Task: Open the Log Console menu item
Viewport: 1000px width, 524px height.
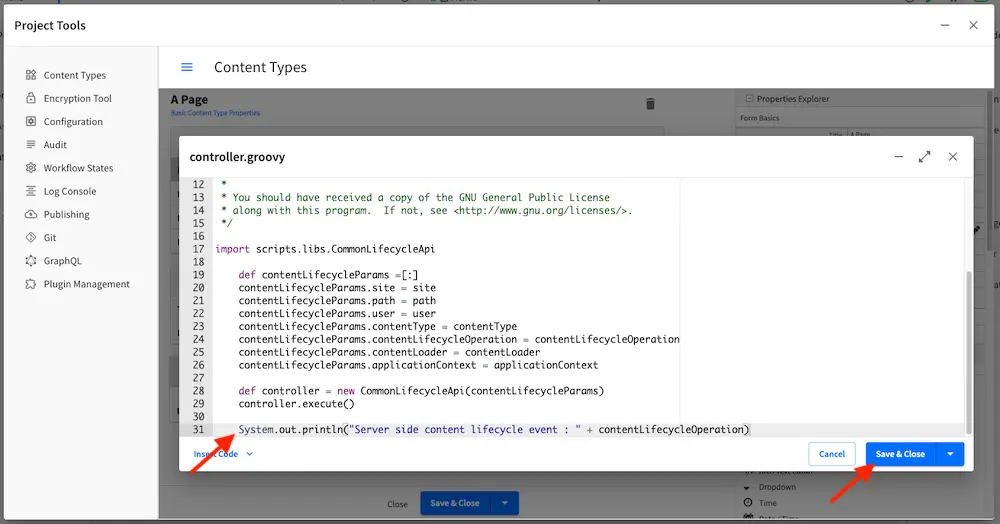Action: coord(70,191)
